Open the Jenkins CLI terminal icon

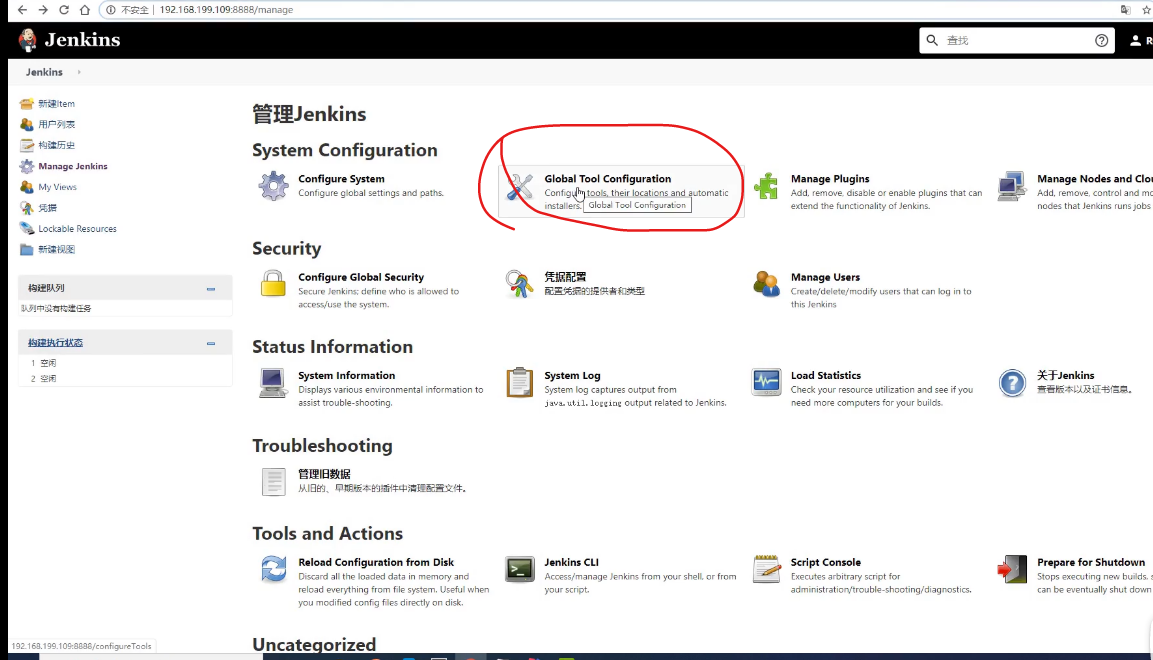(x=520, y=569)
